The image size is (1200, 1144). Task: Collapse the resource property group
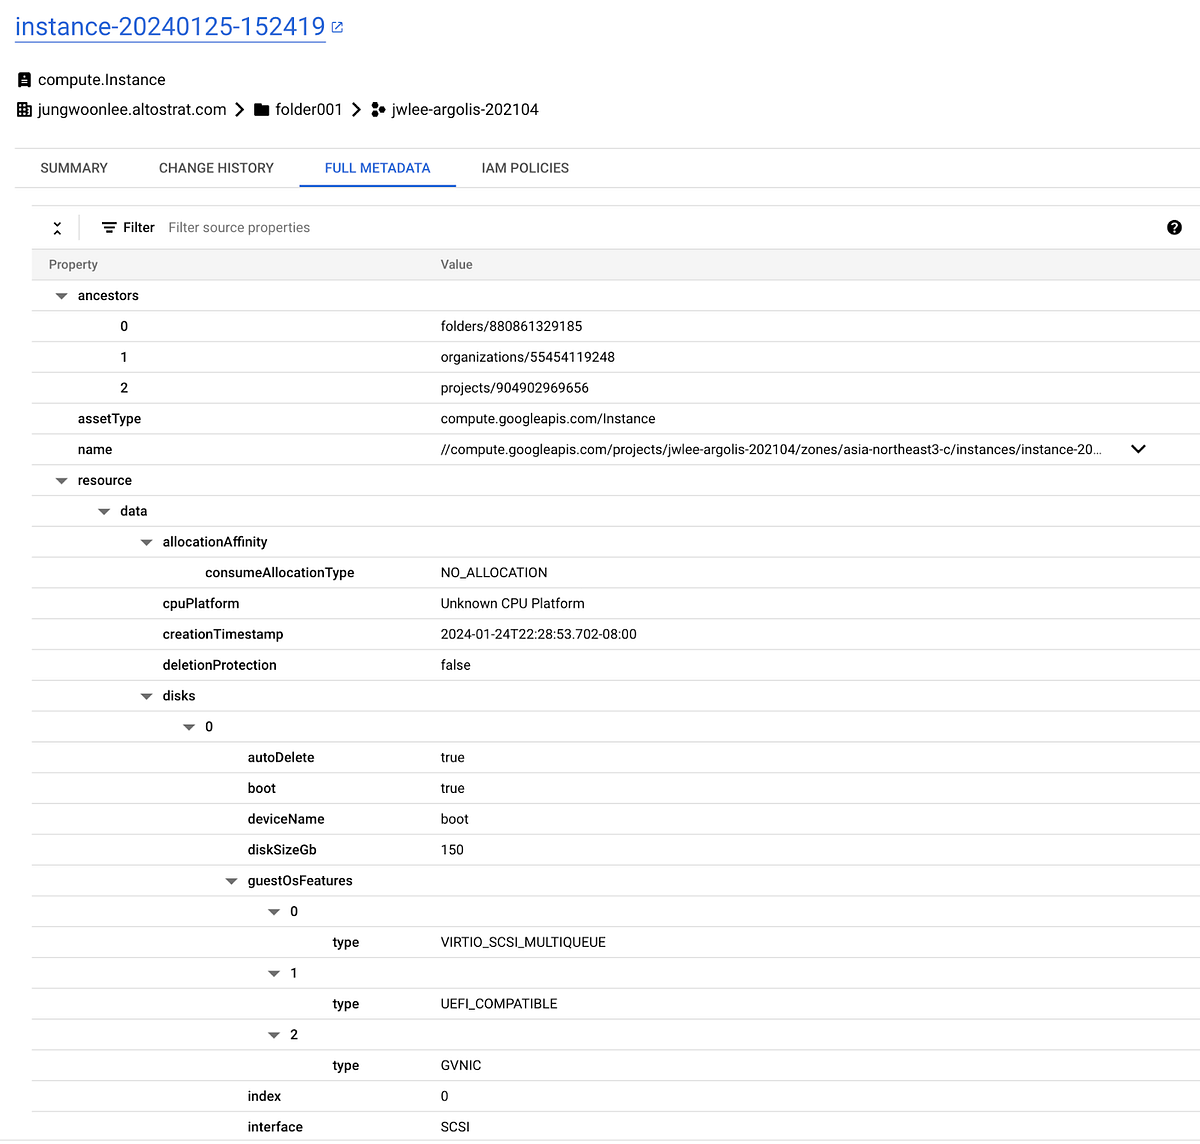click(x=61, y=480)
